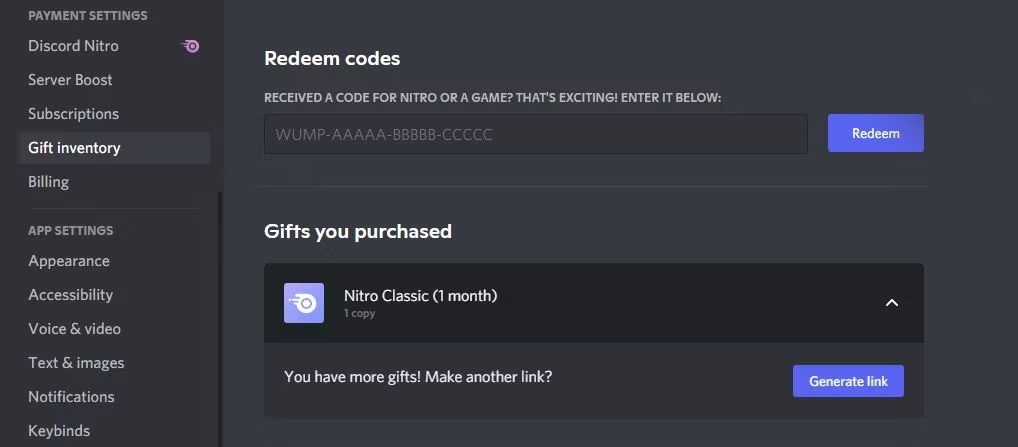Open Voice & video settings
This screenshot has height=447, width=1018.
tap(74, 329)
